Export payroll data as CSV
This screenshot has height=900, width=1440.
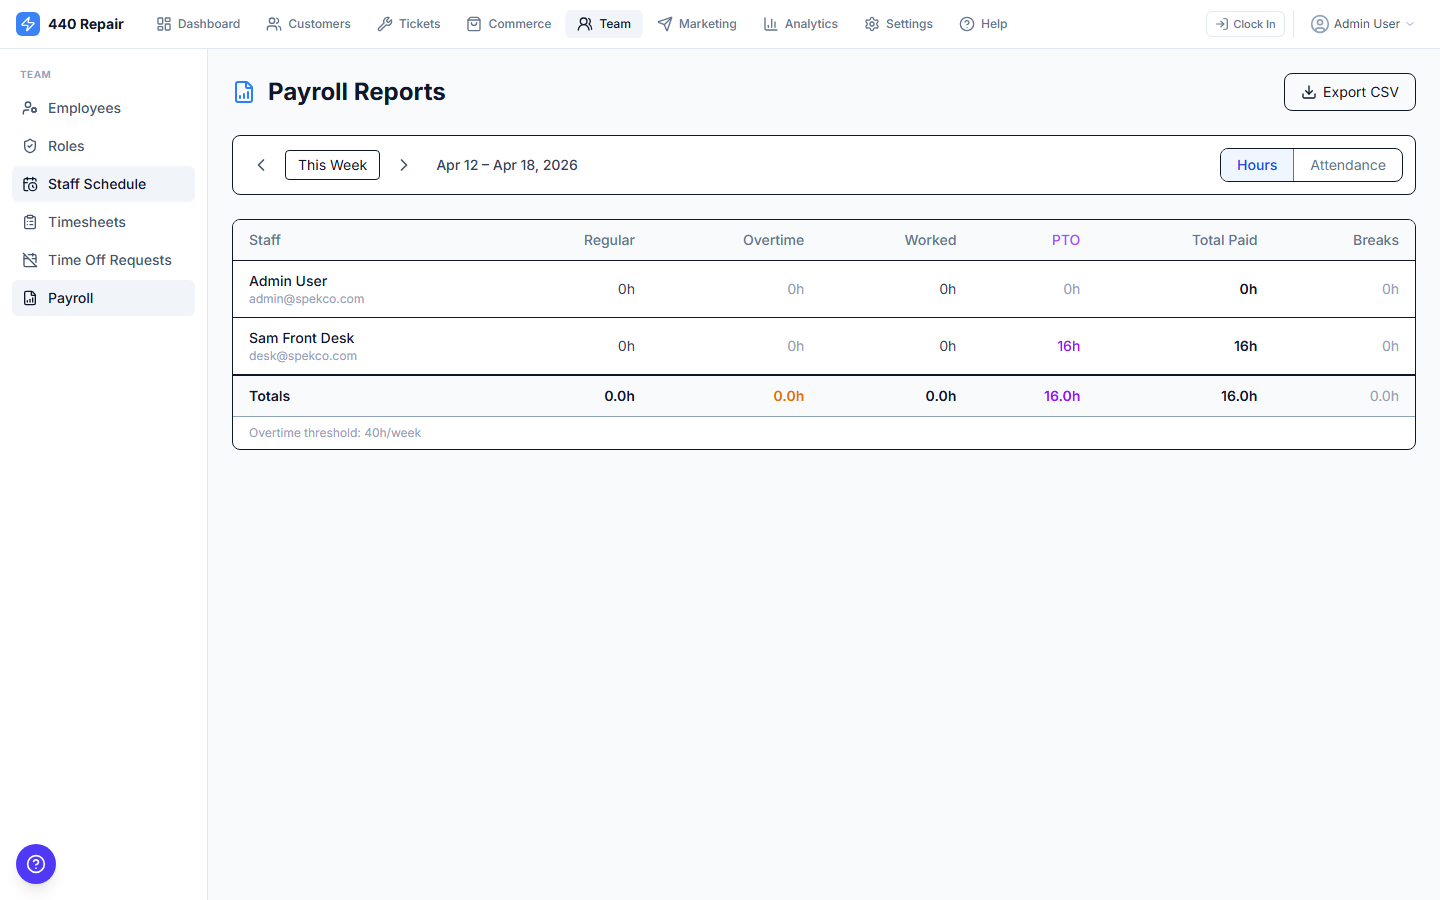coord(1349,91)
